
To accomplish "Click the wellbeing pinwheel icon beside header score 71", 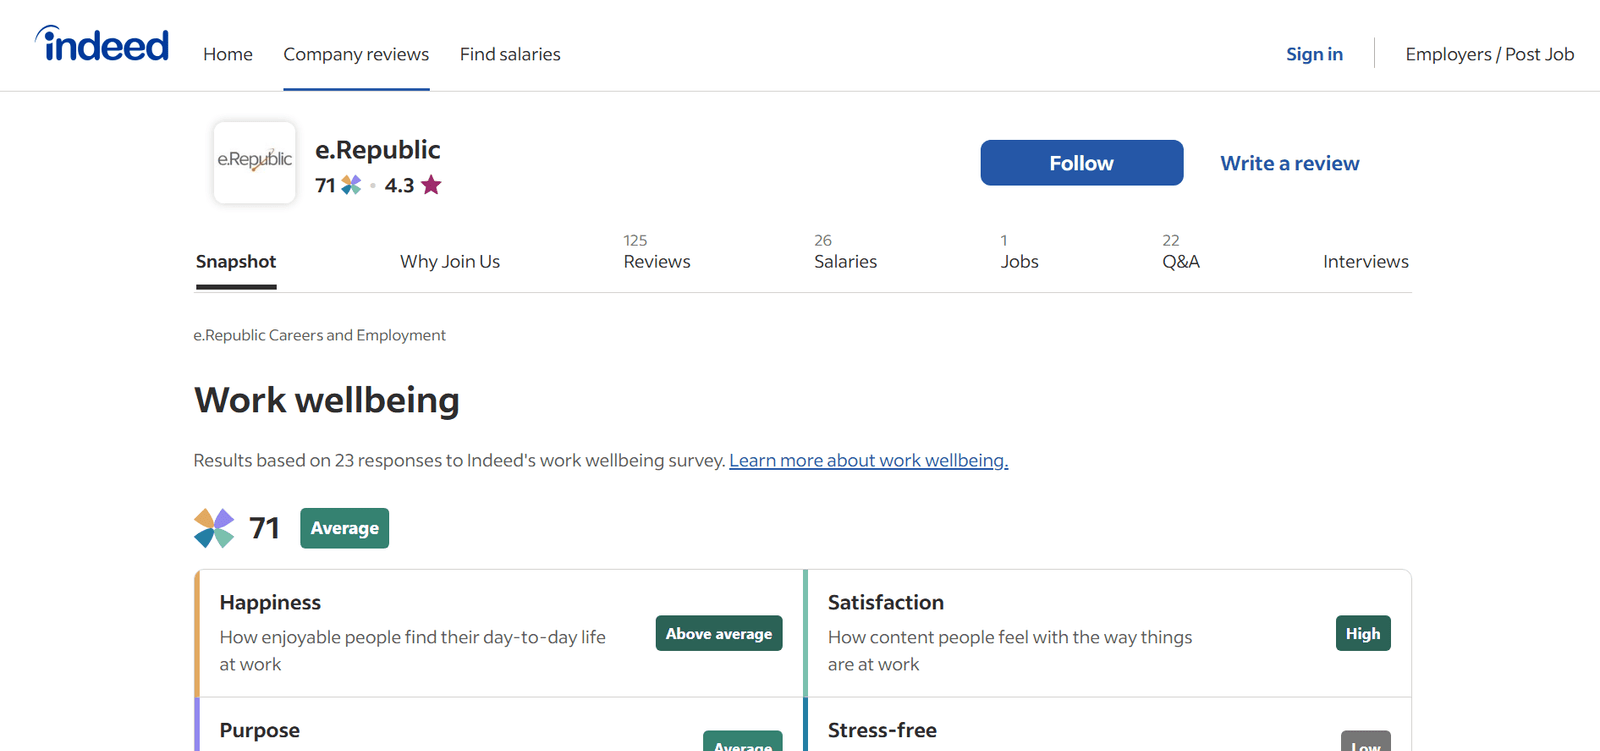I will tap(351, 185).
